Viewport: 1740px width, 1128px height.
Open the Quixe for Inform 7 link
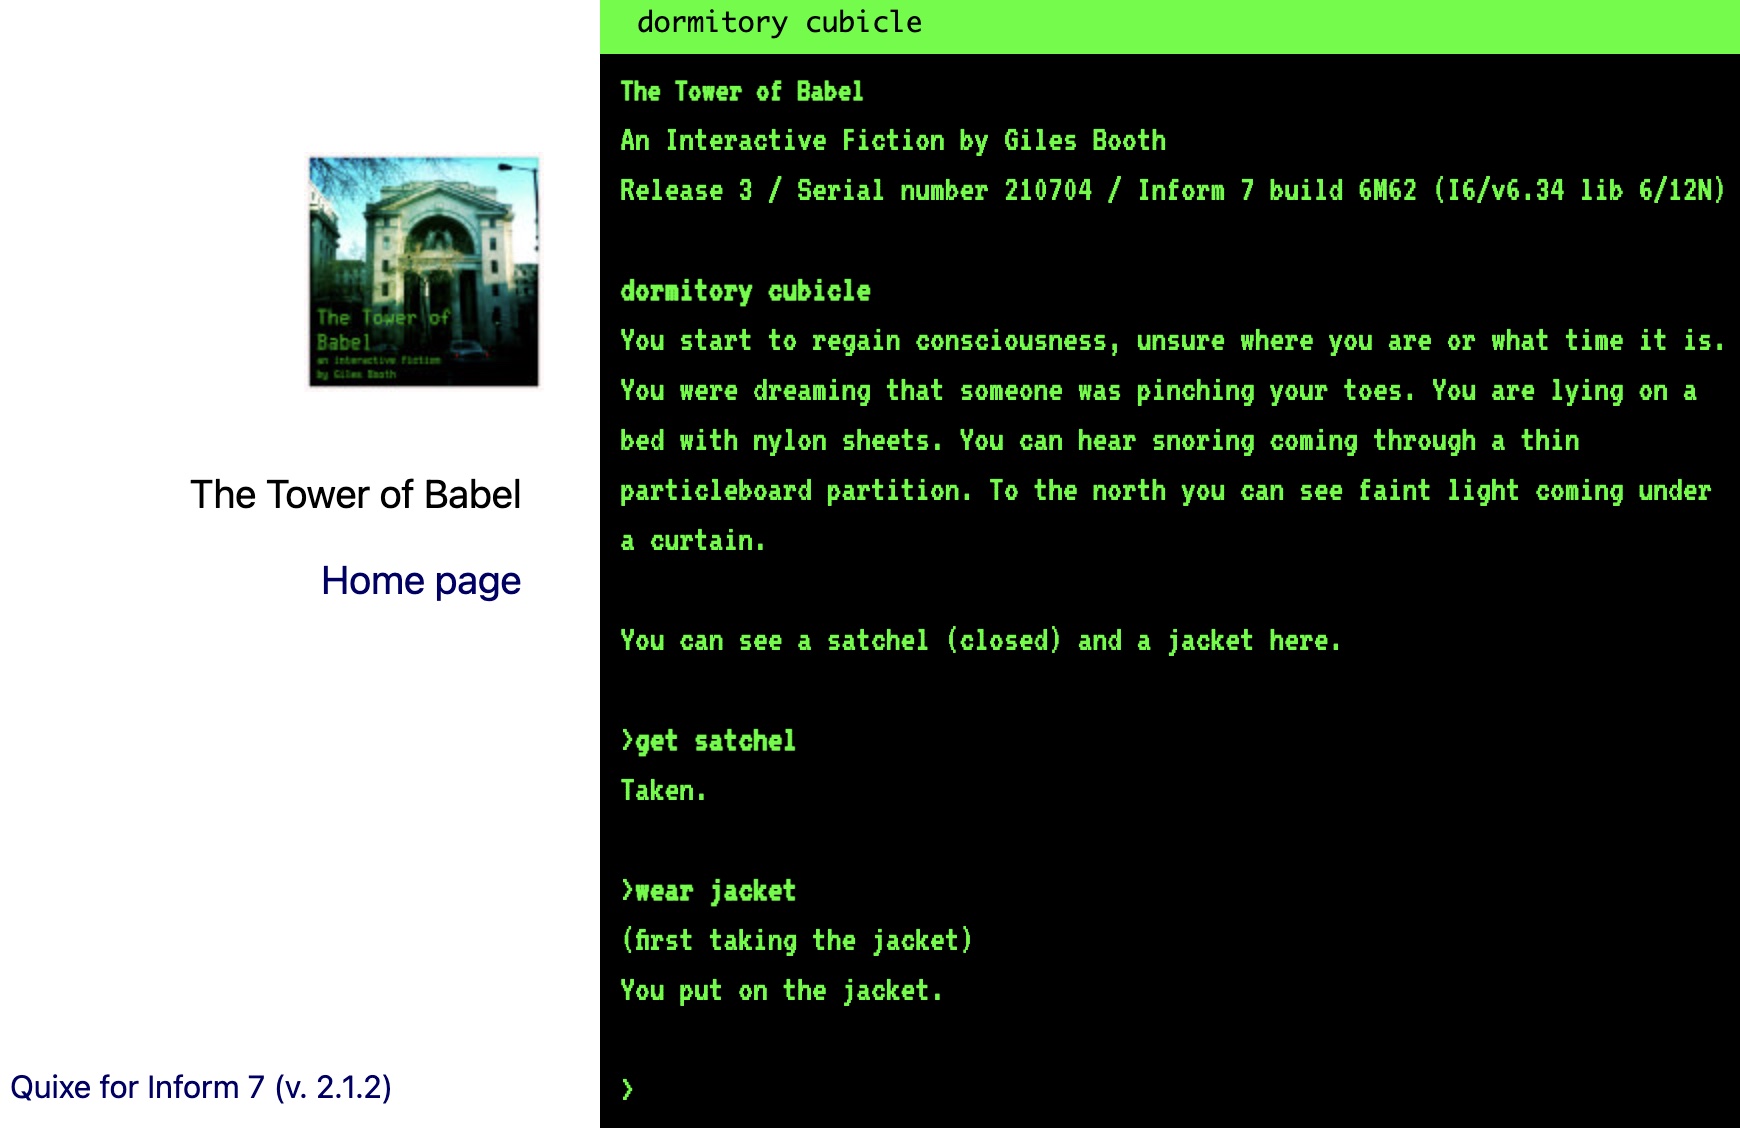point(201,1087)
